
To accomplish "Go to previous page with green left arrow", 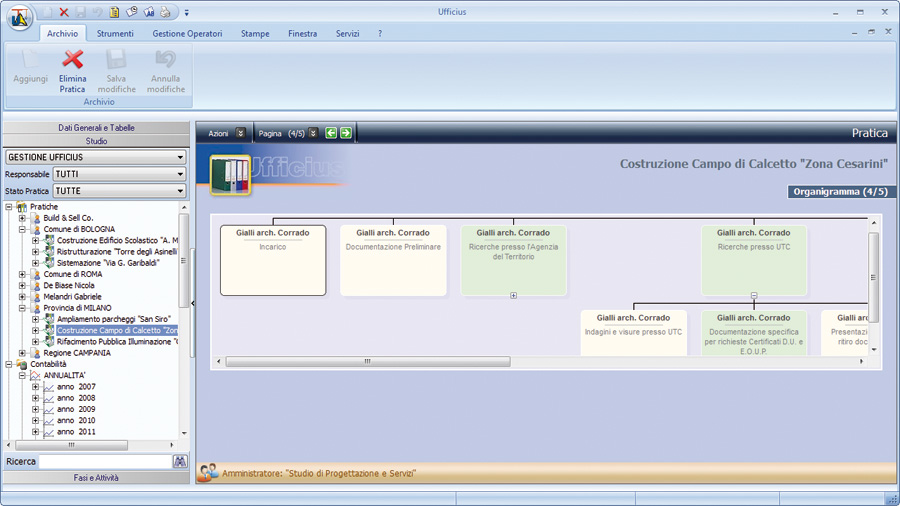I will click(x=331, y=133).
